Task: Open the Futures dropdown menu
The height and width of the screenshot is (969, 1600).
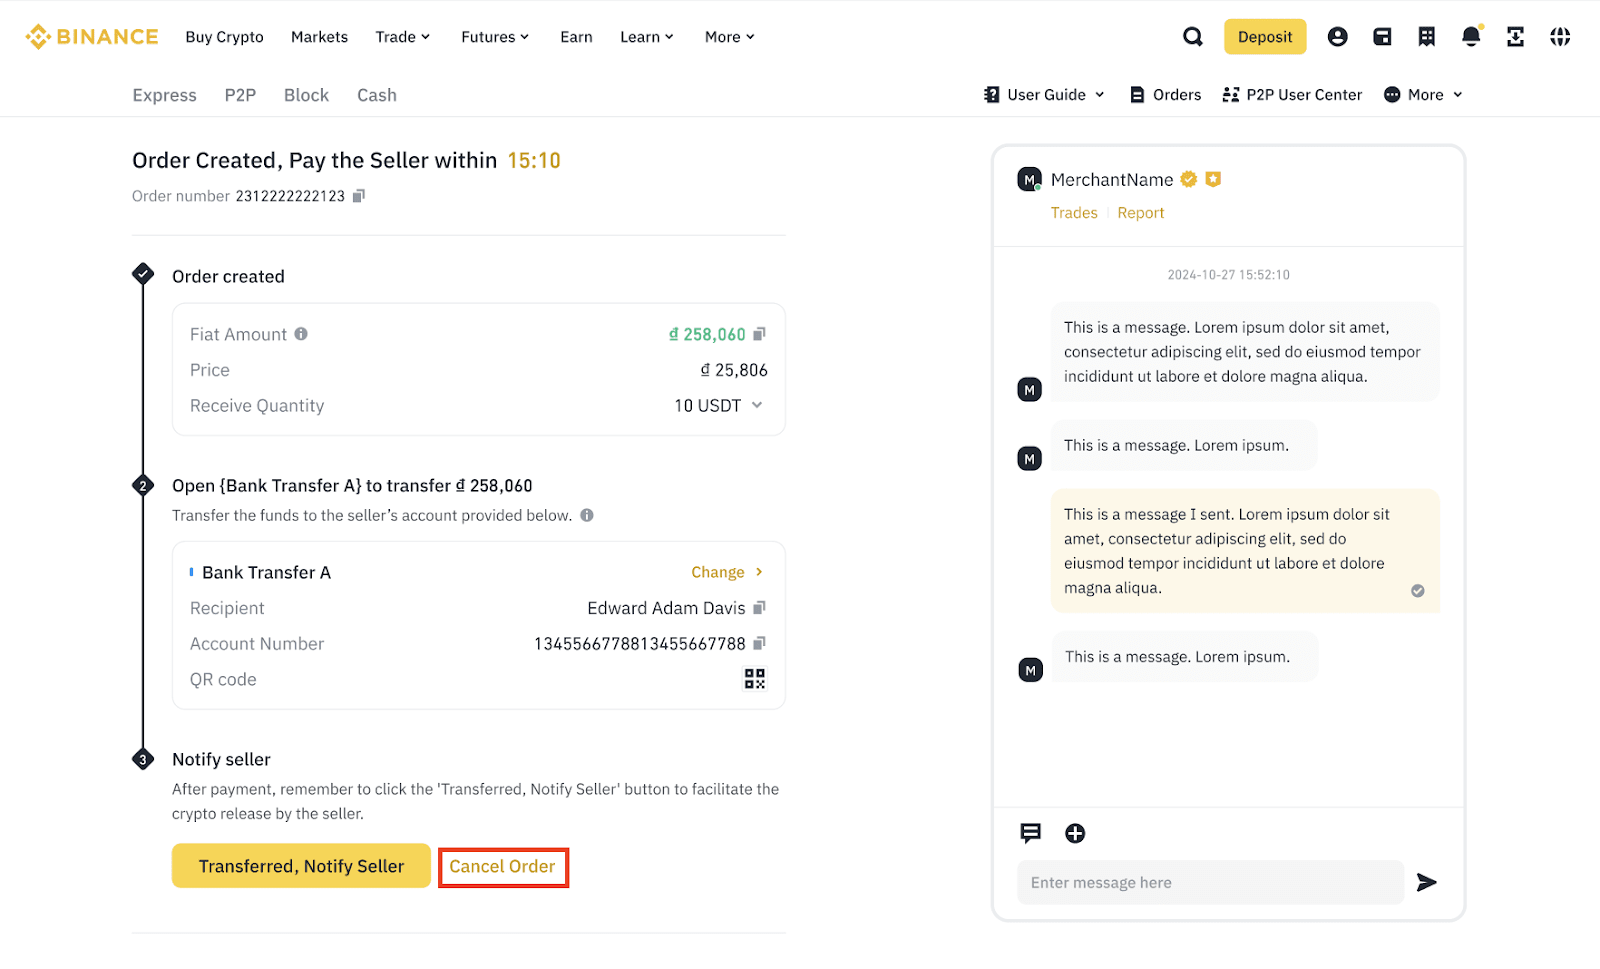Action: point(494,37)
